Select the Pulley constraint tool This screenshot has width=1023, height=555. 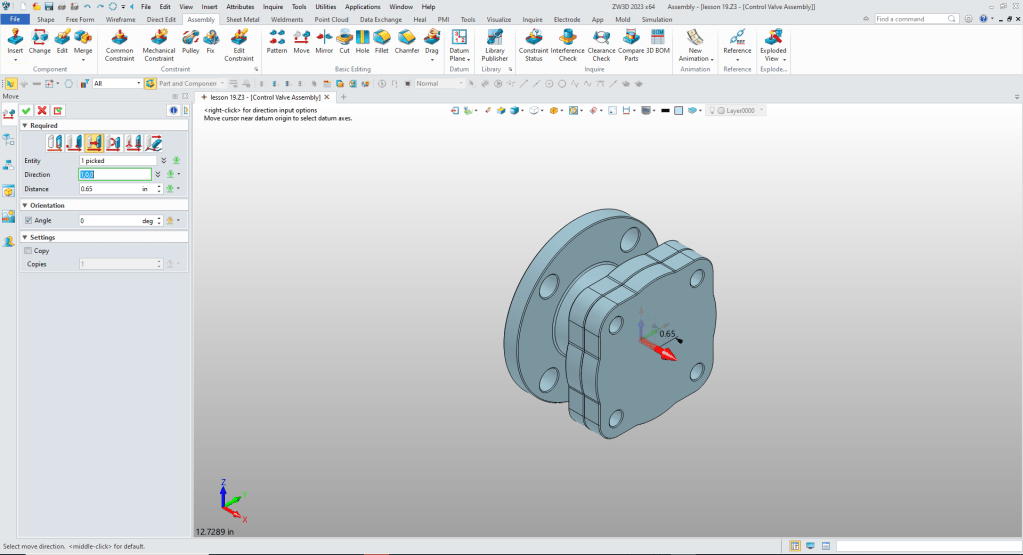190,37
